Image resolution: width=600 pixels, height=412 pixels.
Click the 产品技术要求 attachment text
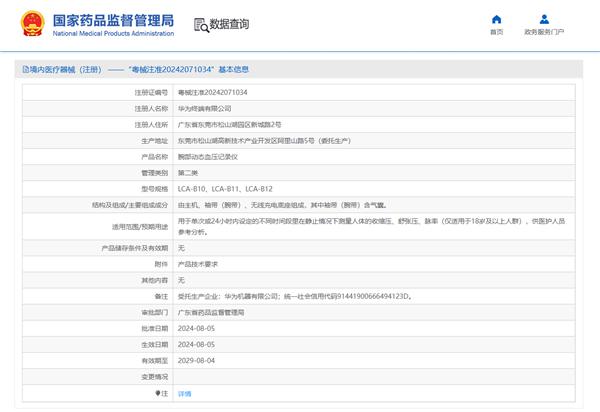click(198, 264)
